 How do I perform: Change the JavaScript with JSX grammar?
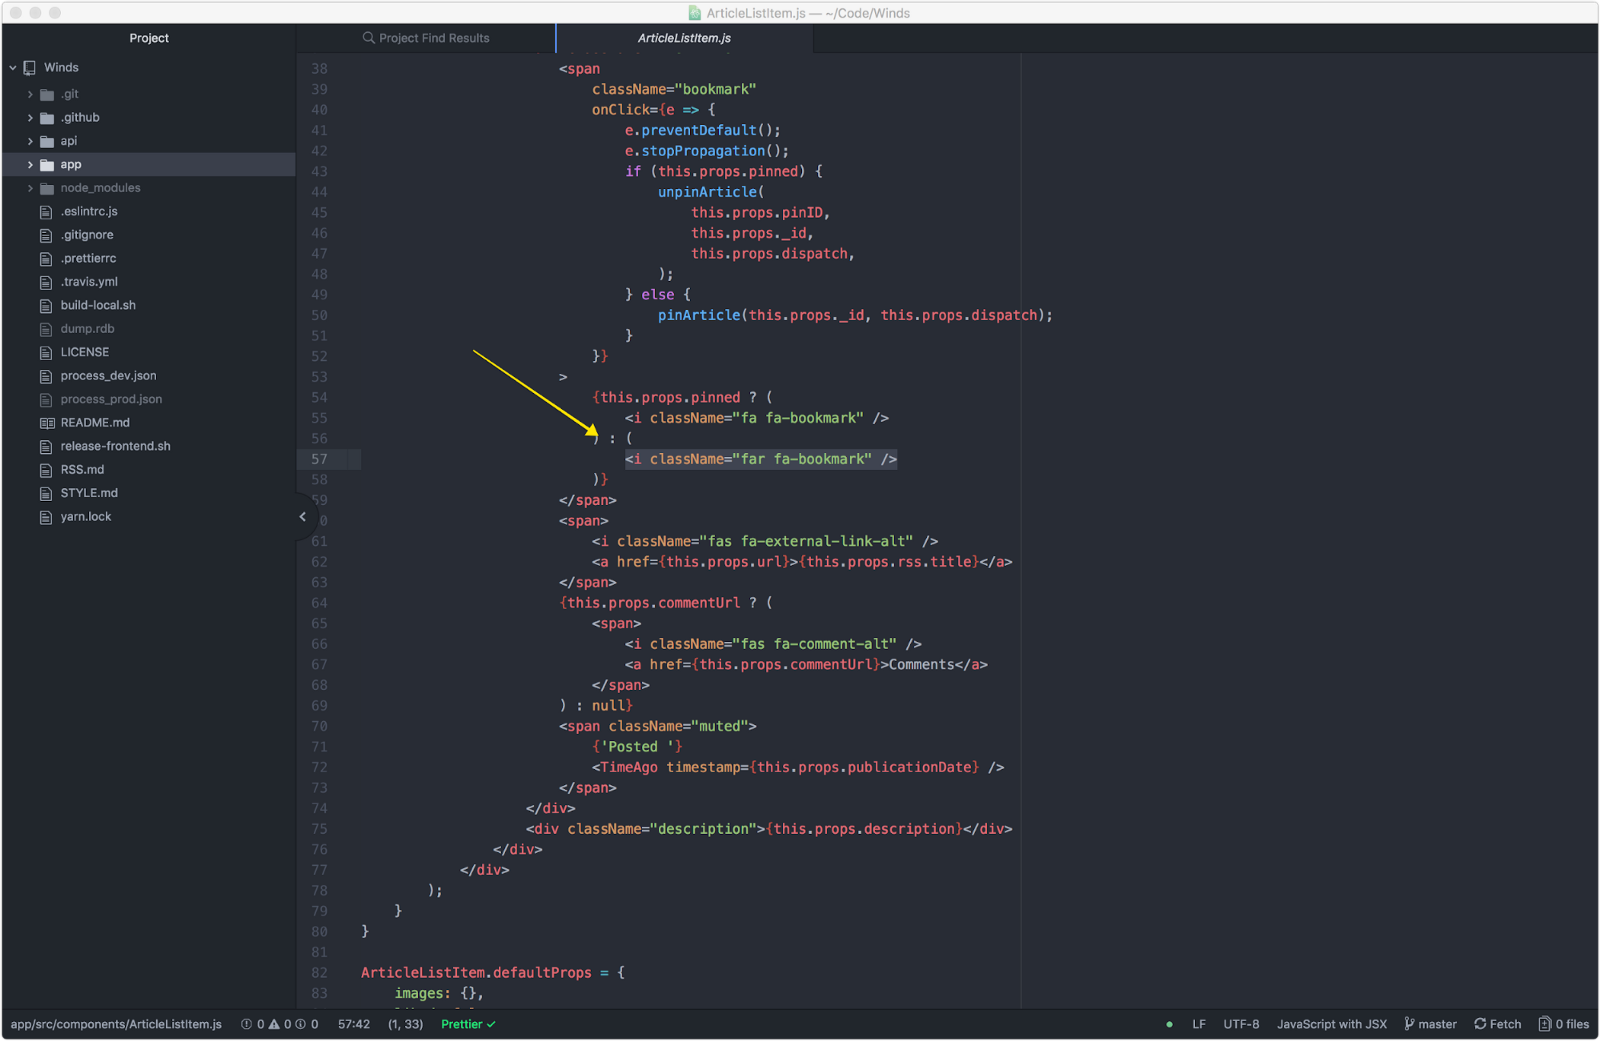(x=1331, y=1024)
